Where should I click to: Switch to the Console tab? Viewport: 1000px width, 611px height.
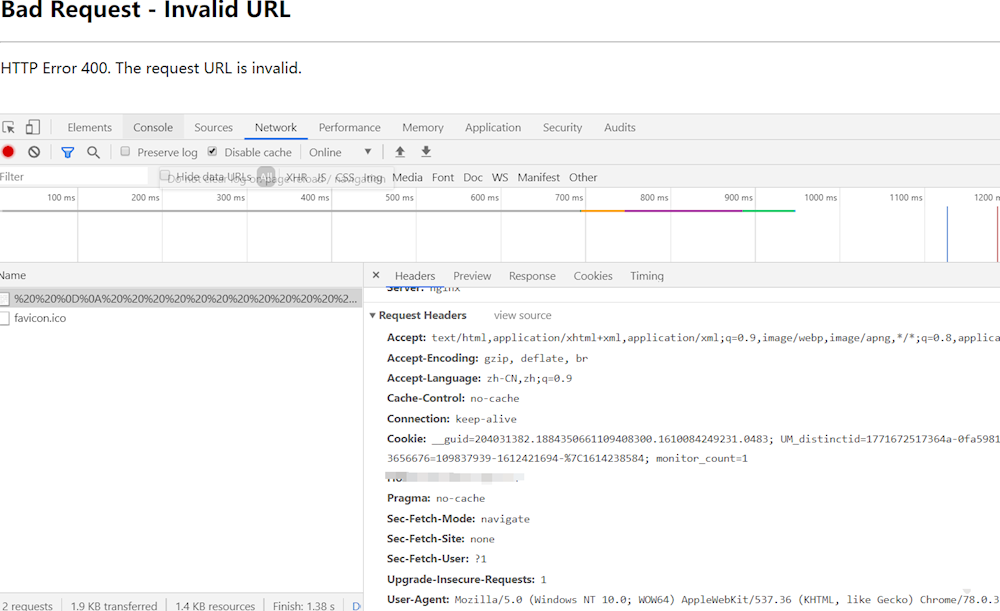point(153,128)
